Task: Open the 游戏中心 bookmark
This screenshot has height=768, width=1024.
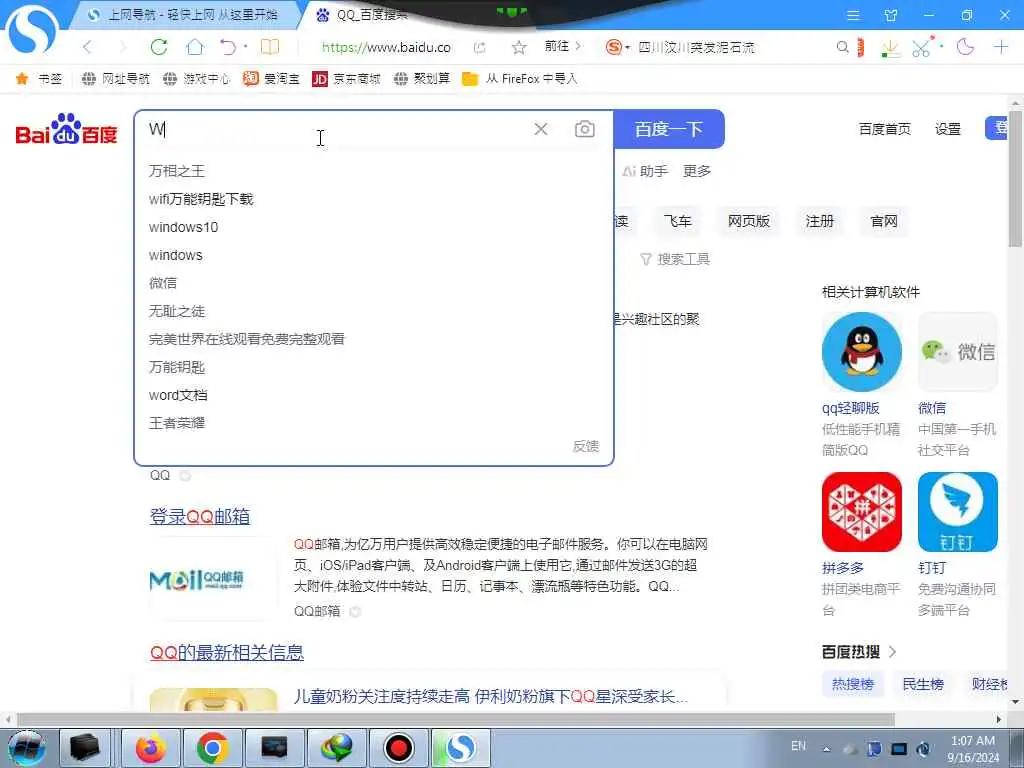Action: 197,79
